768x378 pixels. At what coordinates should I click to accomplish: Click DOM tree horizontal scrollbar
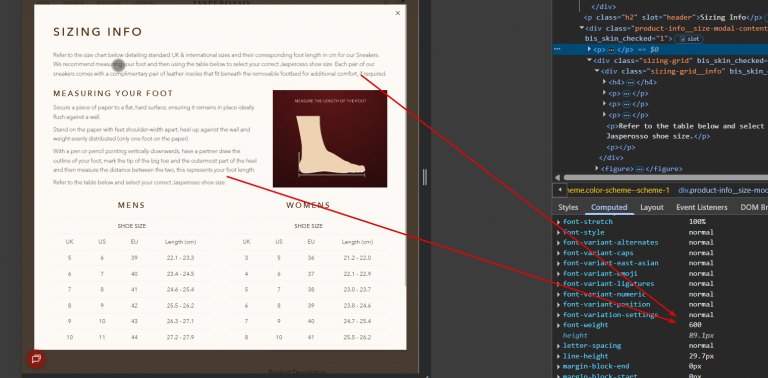pos(666,178)
